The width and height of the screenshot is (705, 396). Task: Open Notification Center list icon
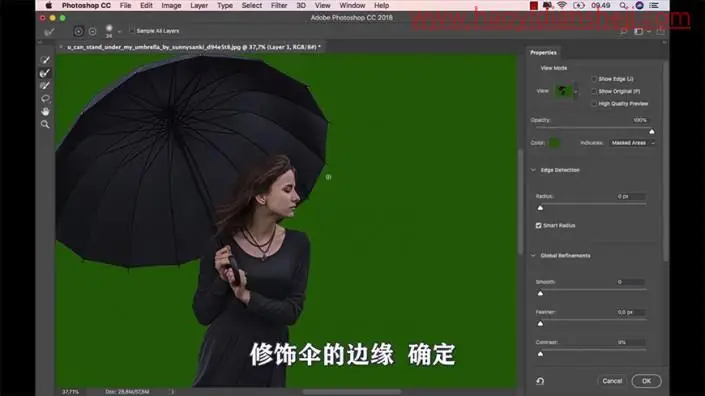point(654,5)
